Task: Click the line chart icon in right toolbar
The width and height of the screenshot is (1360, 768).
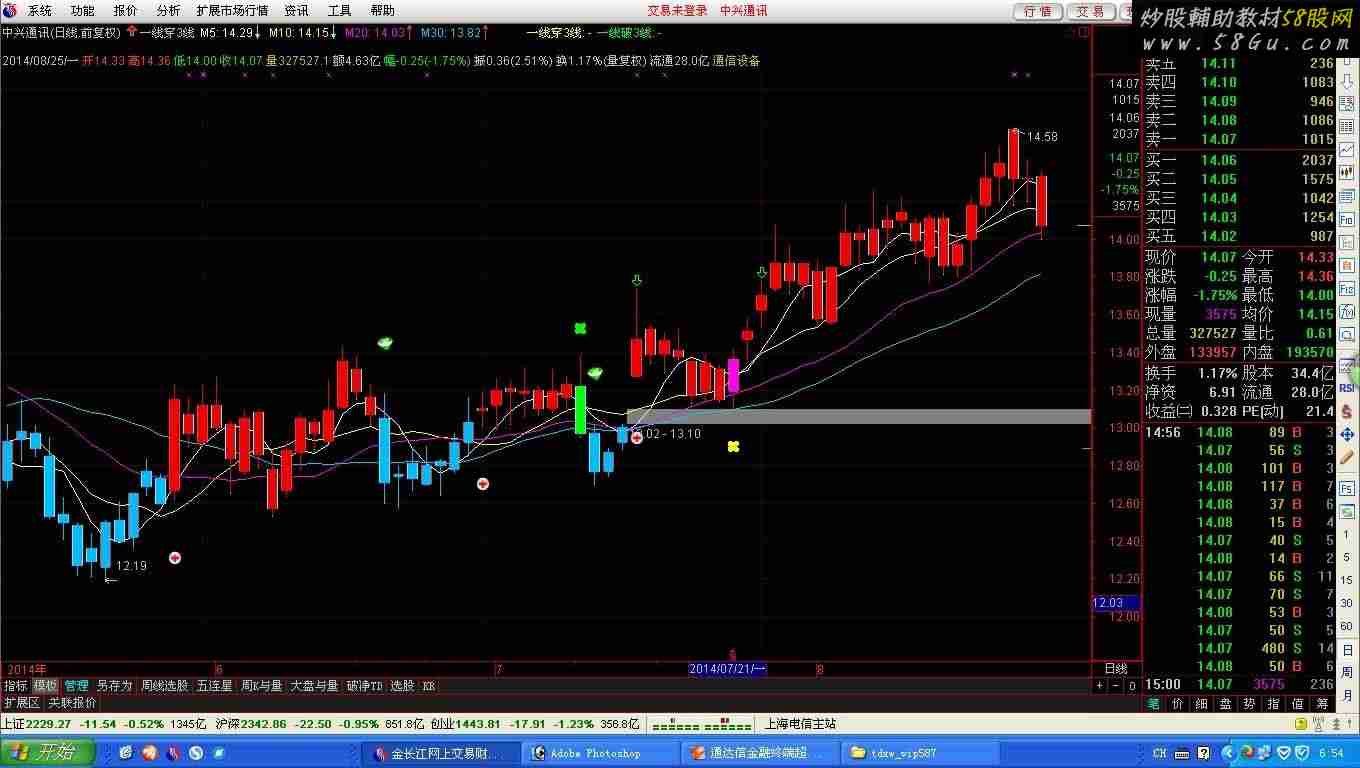Action: 1347,150
